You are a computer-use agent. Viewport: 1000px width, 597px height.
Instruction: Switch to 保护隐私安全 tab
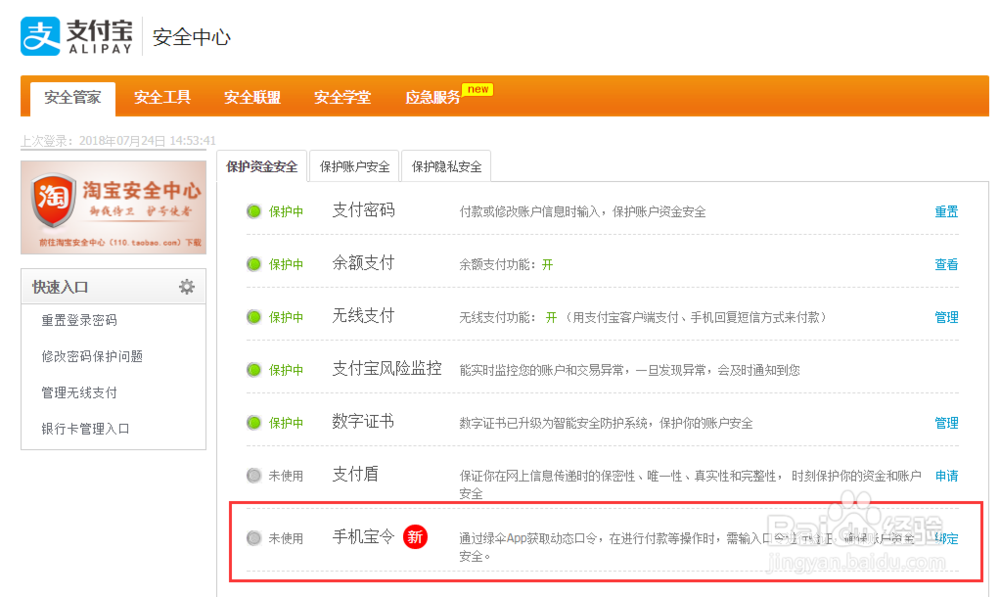click(446, 167)
